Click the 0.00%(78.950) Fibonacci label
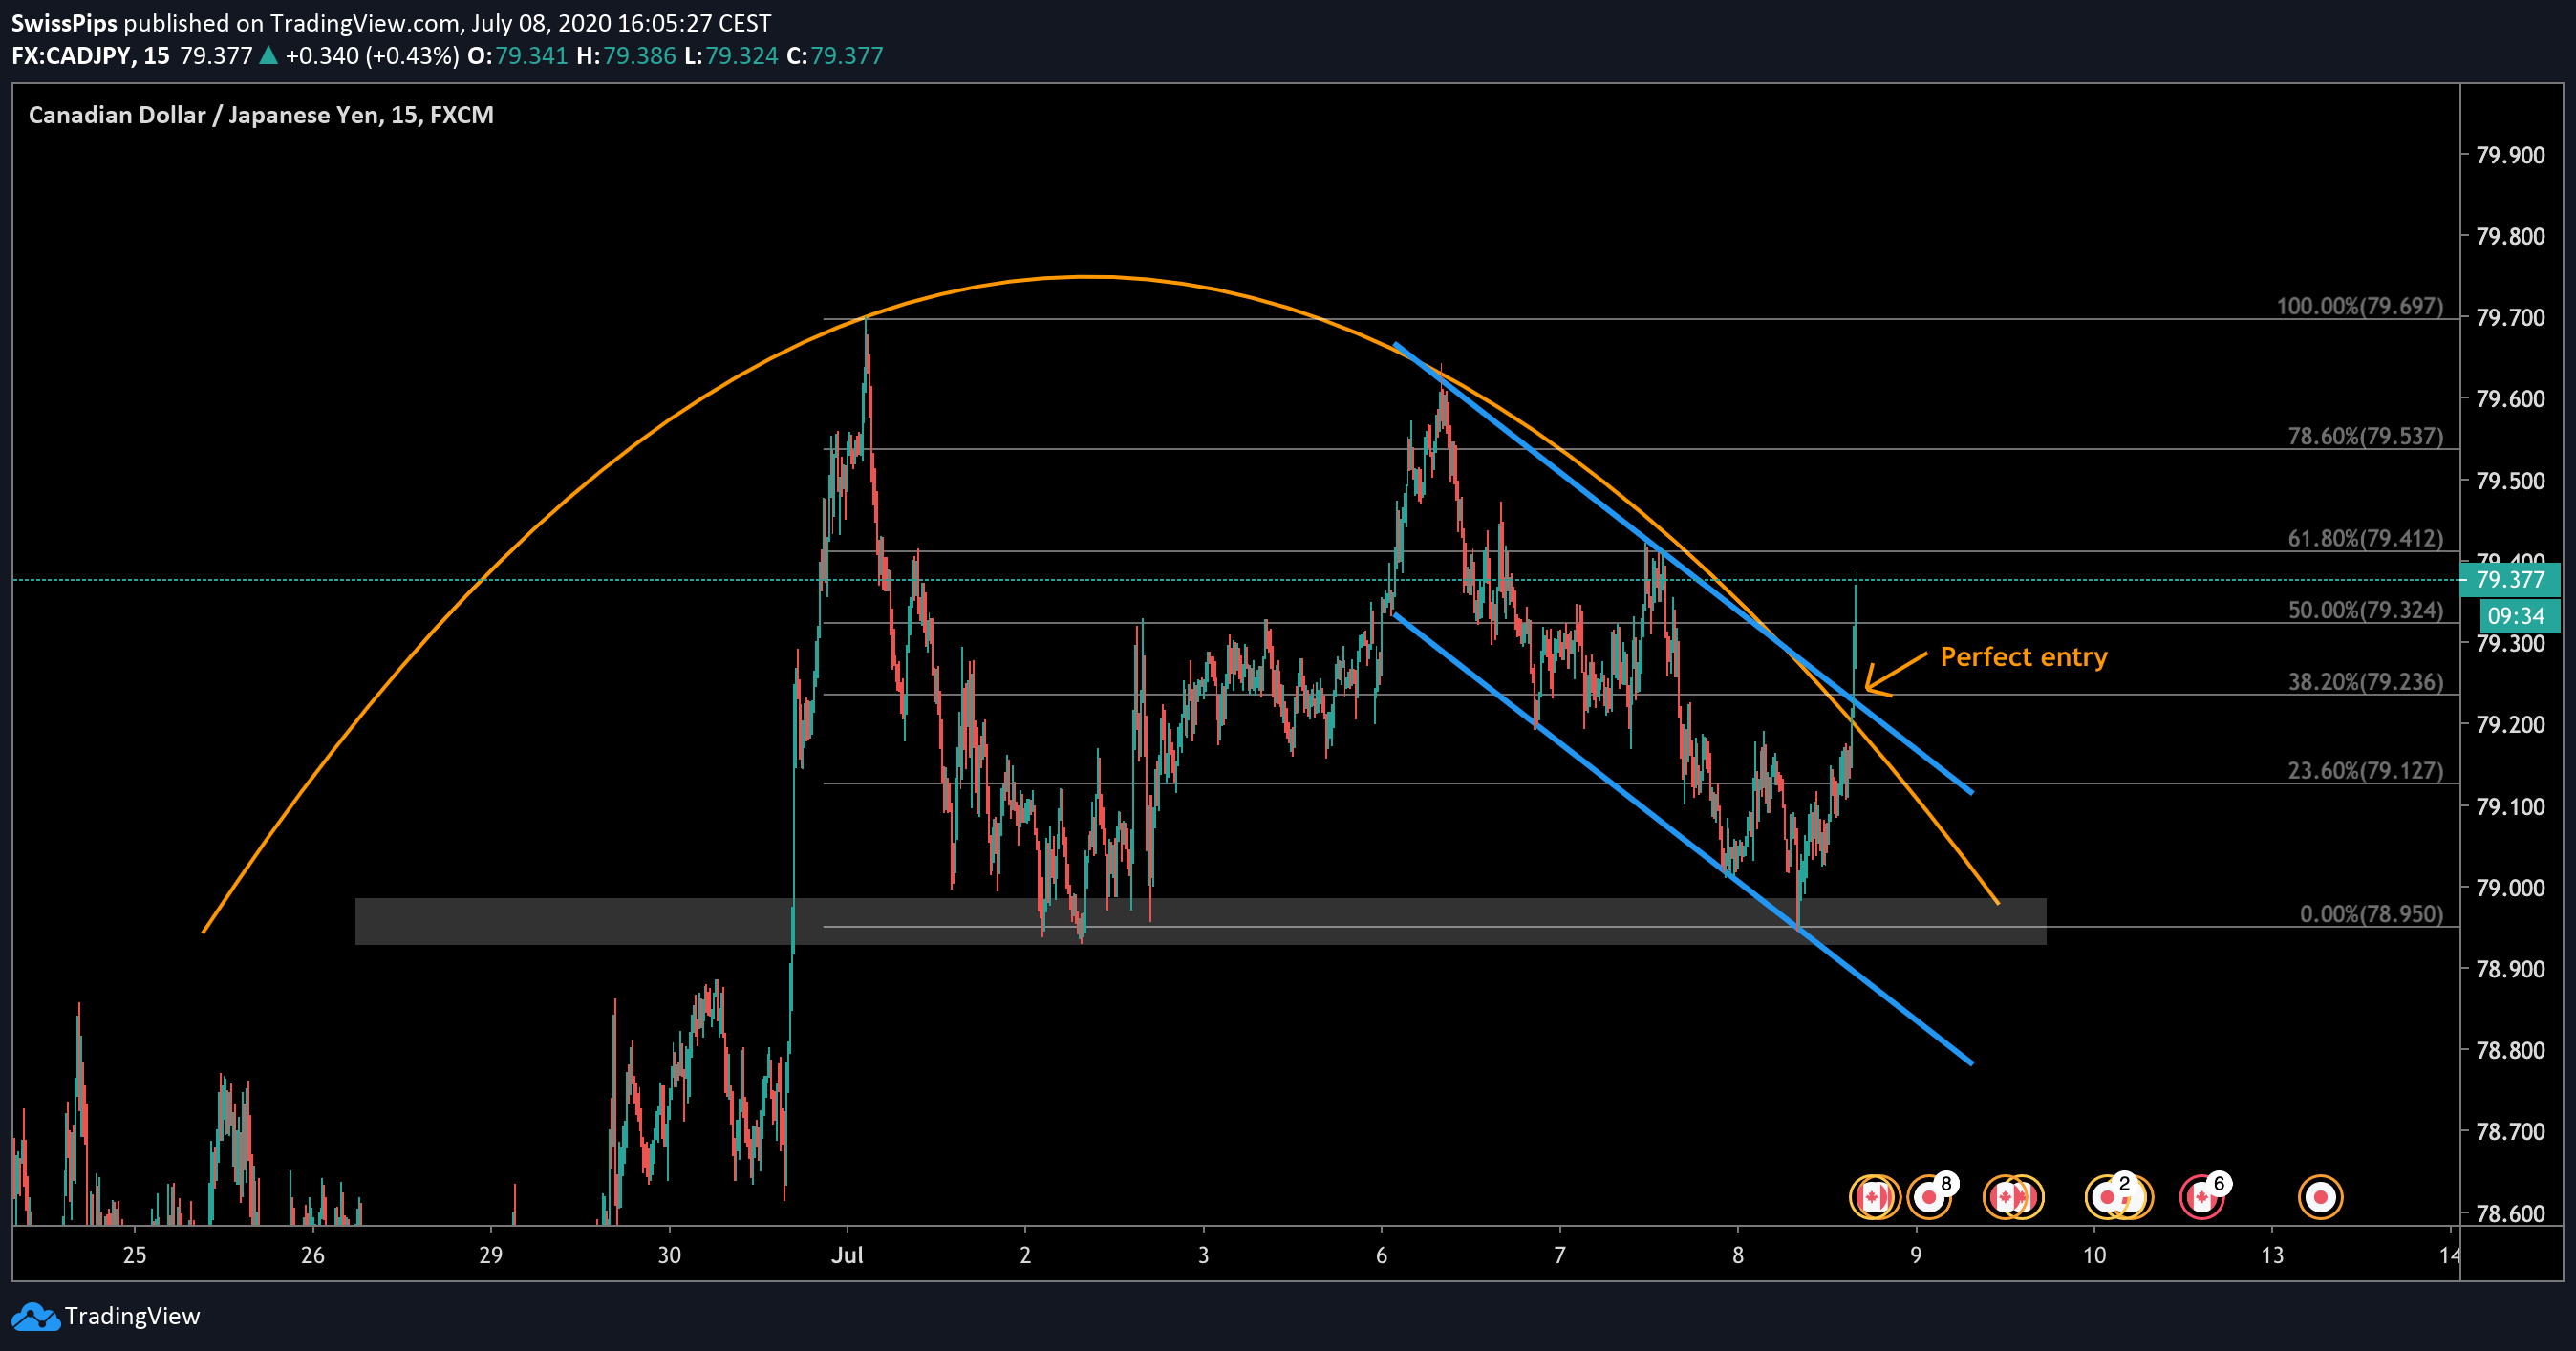 [2371, 914]
